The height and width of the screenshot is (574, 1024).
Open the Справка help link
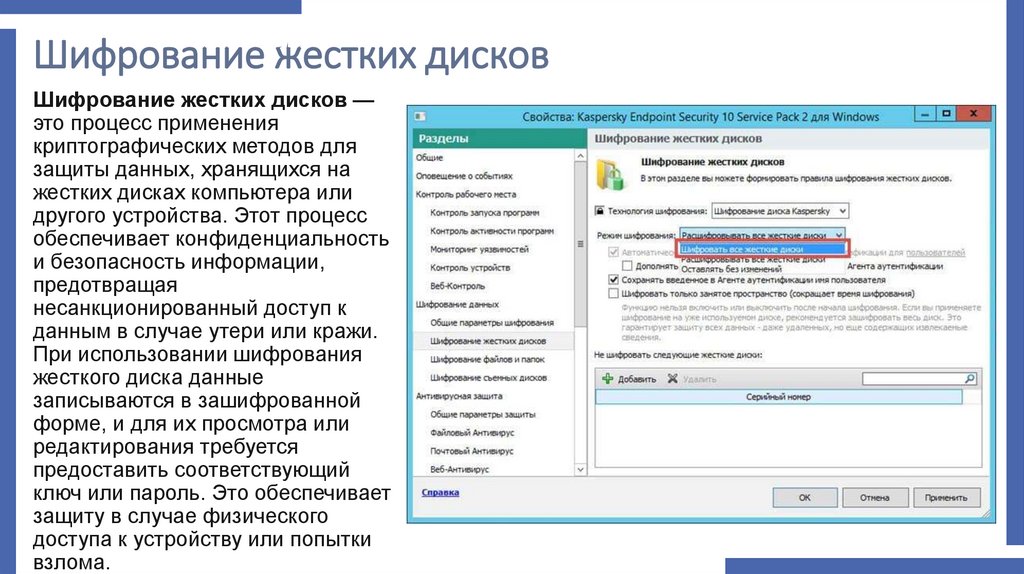click(x=440, y=492)
